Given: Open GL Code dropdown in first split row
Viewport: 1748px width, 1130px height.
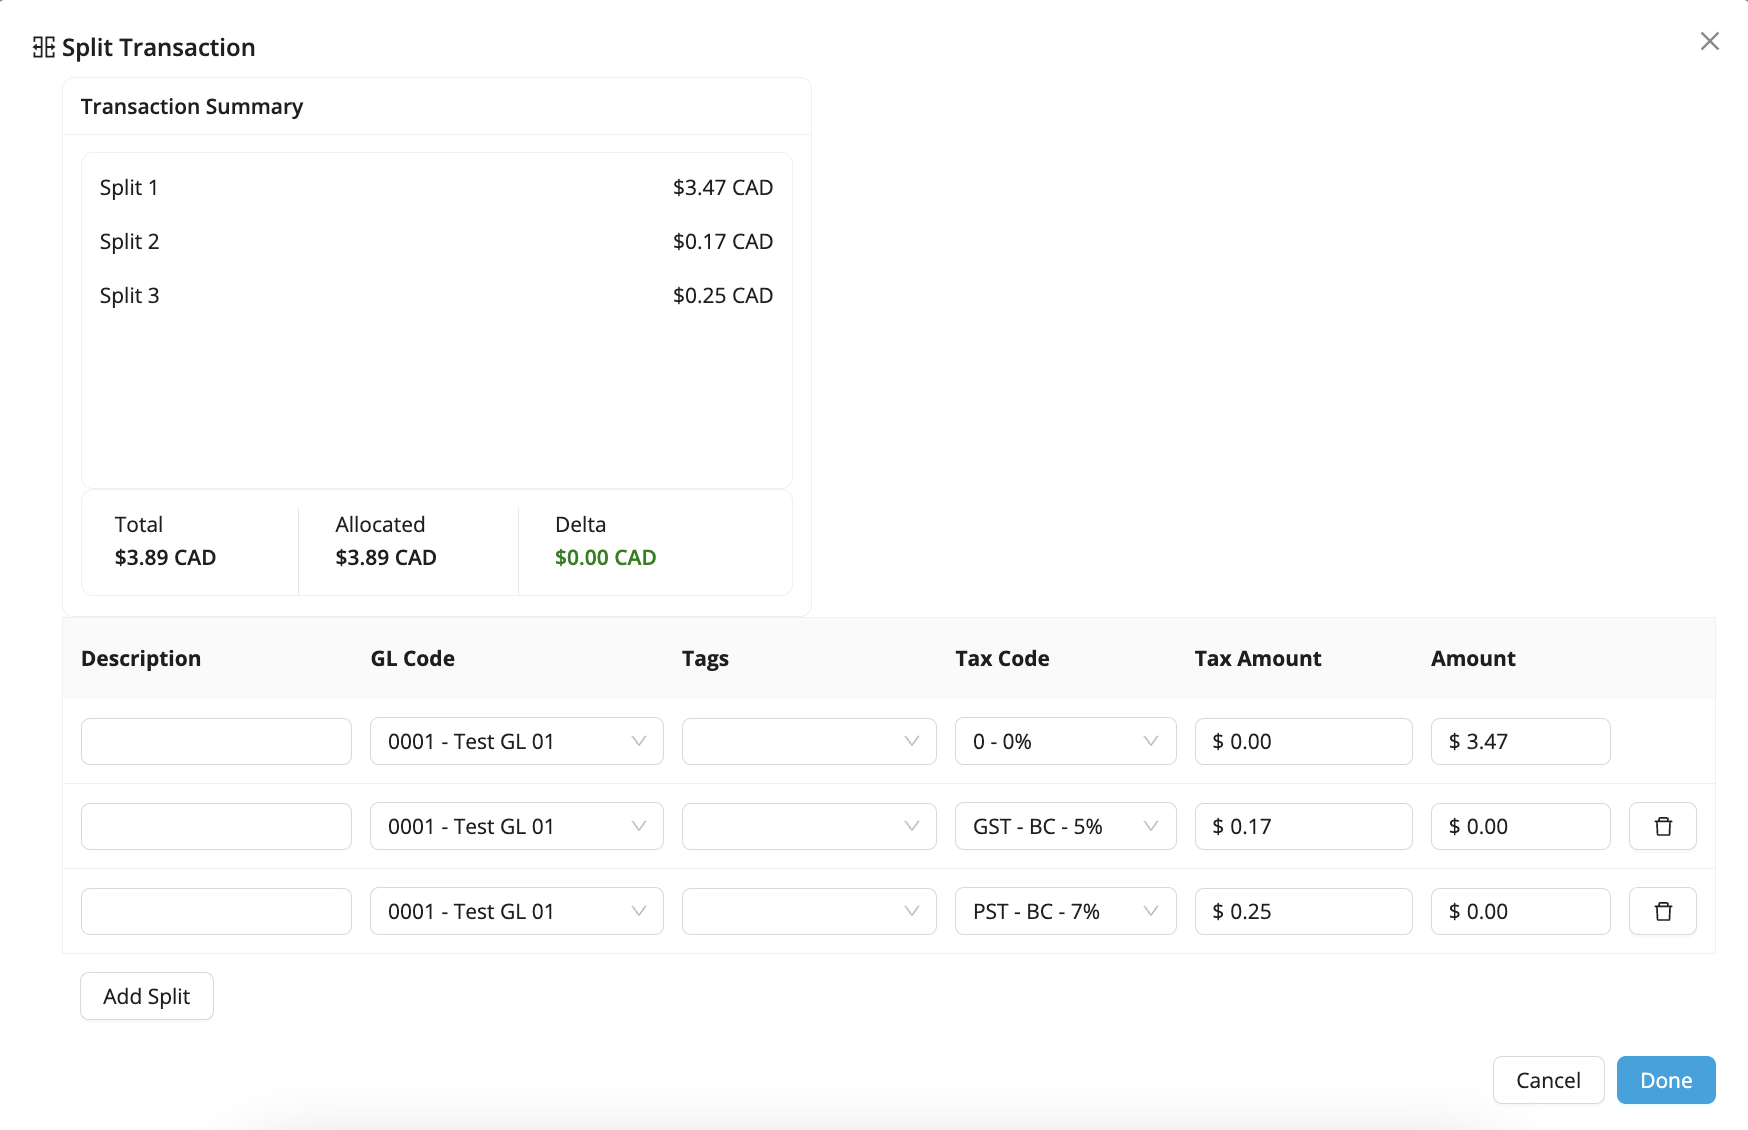Looking at the screenshot, I should click(x=516, y=741).
